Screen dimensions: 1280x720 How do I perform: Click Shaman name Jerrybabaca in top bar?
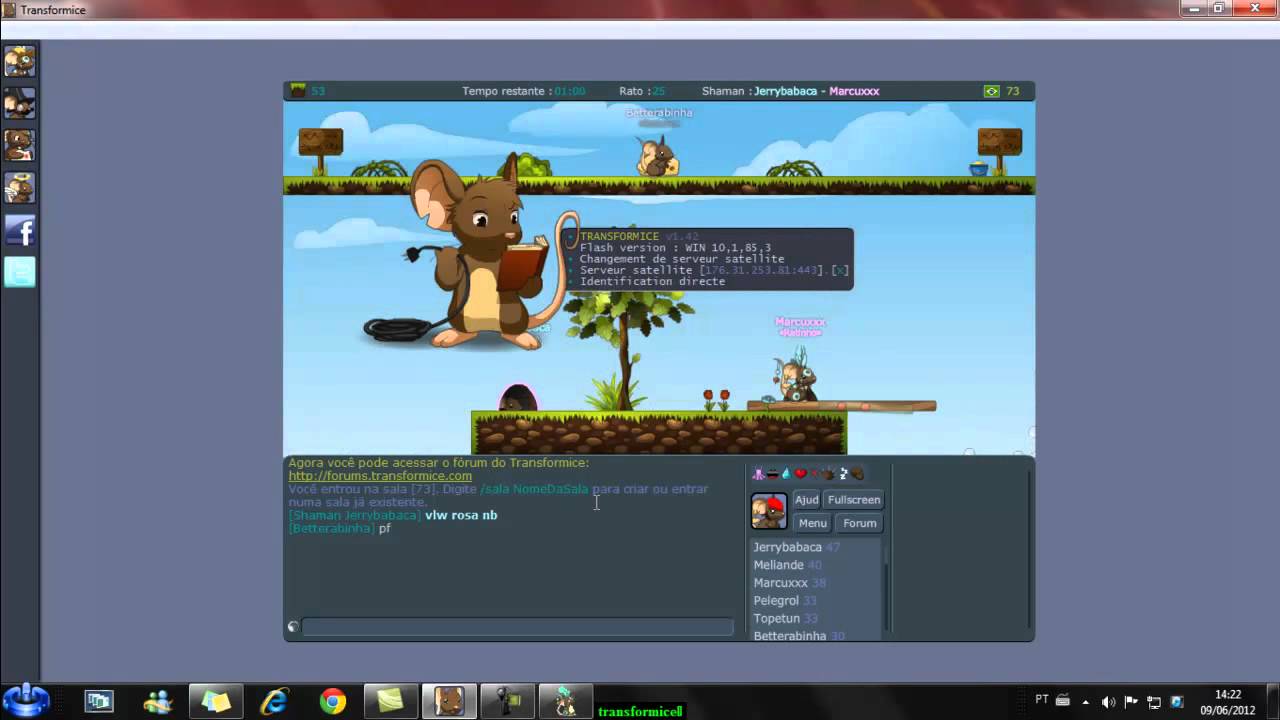[786, 91]
